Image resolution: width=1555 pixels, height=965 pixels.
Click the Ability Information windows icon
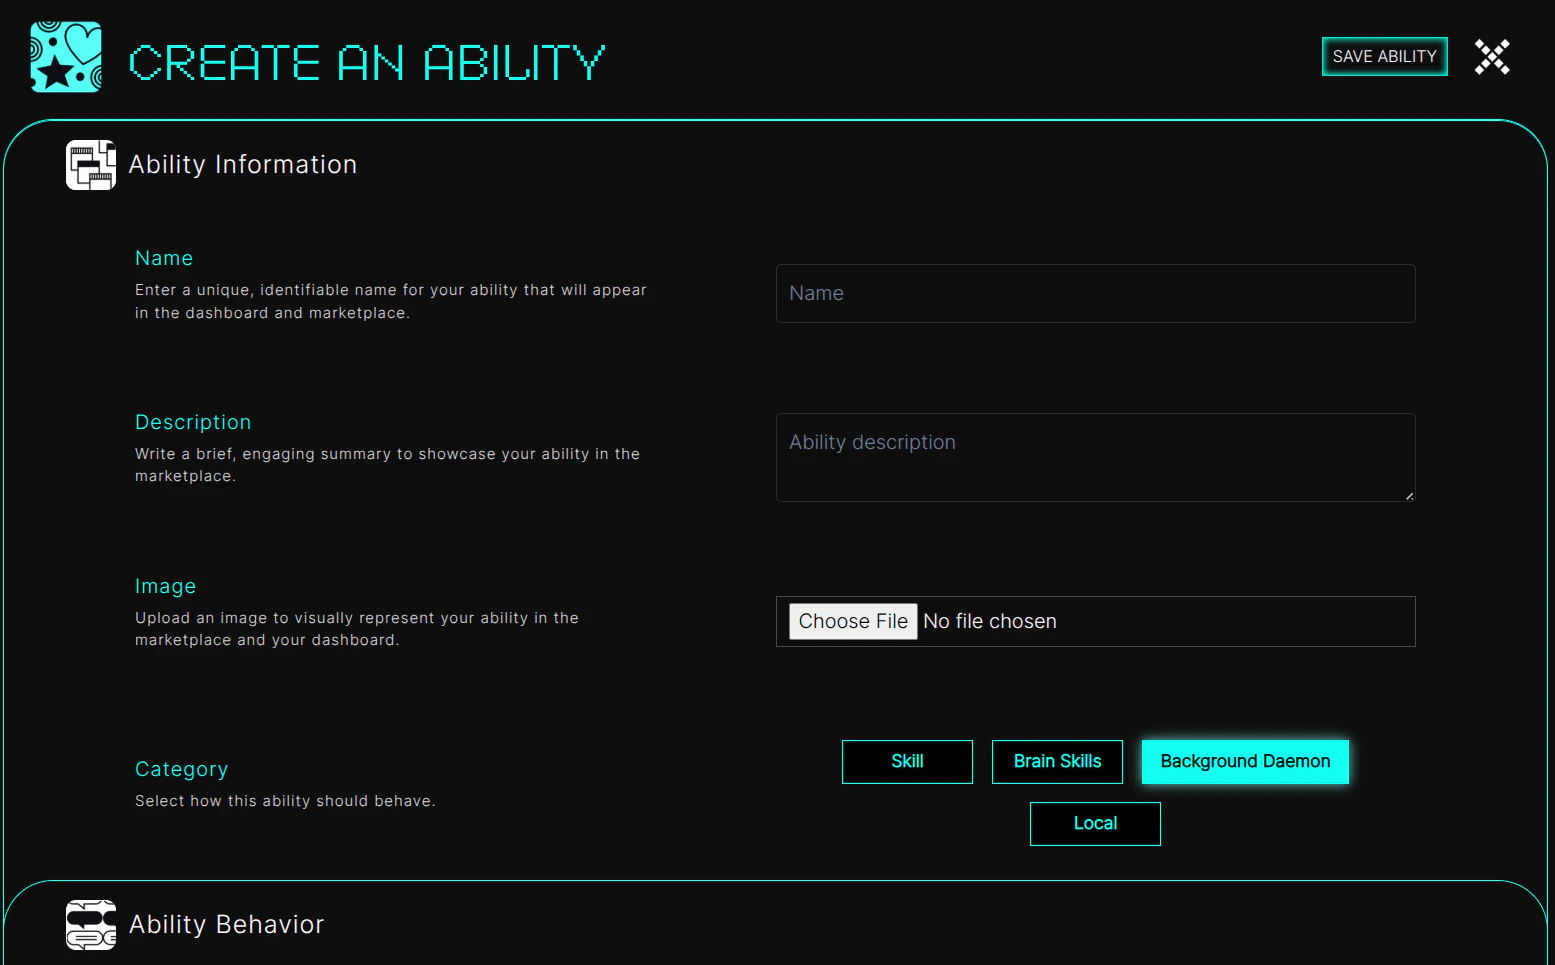[x=90, y=165]
